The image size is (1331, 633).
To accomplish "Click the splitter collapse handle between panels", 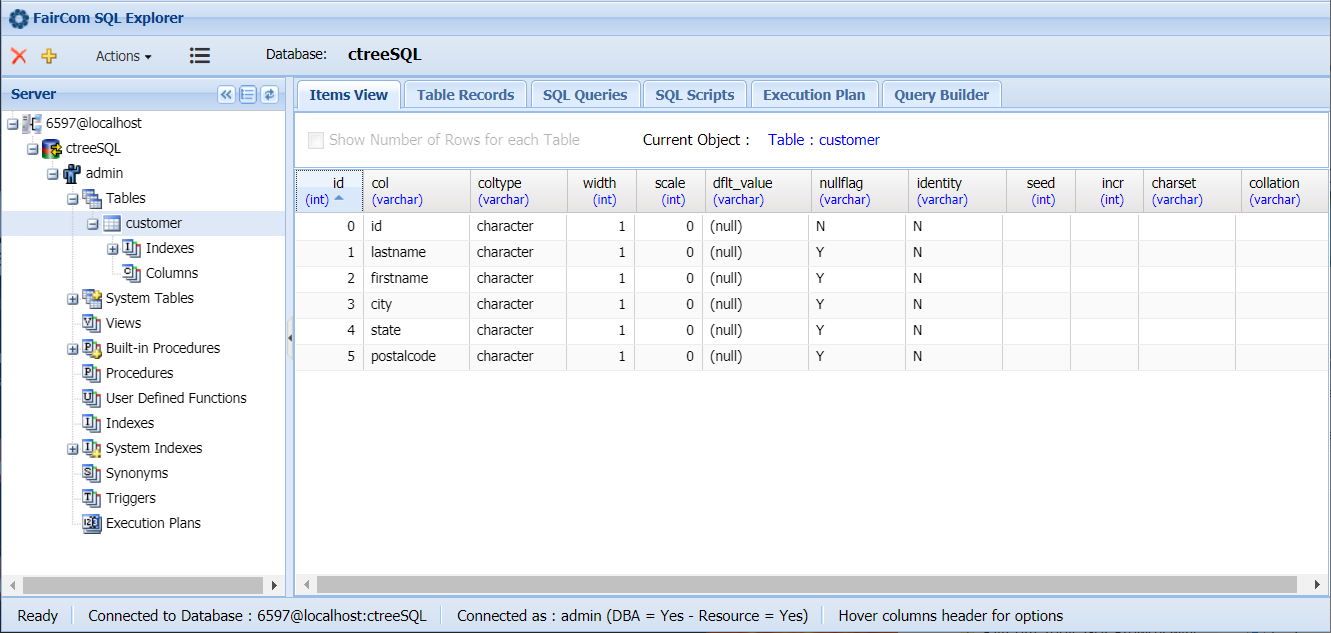I will click(290, 338).
